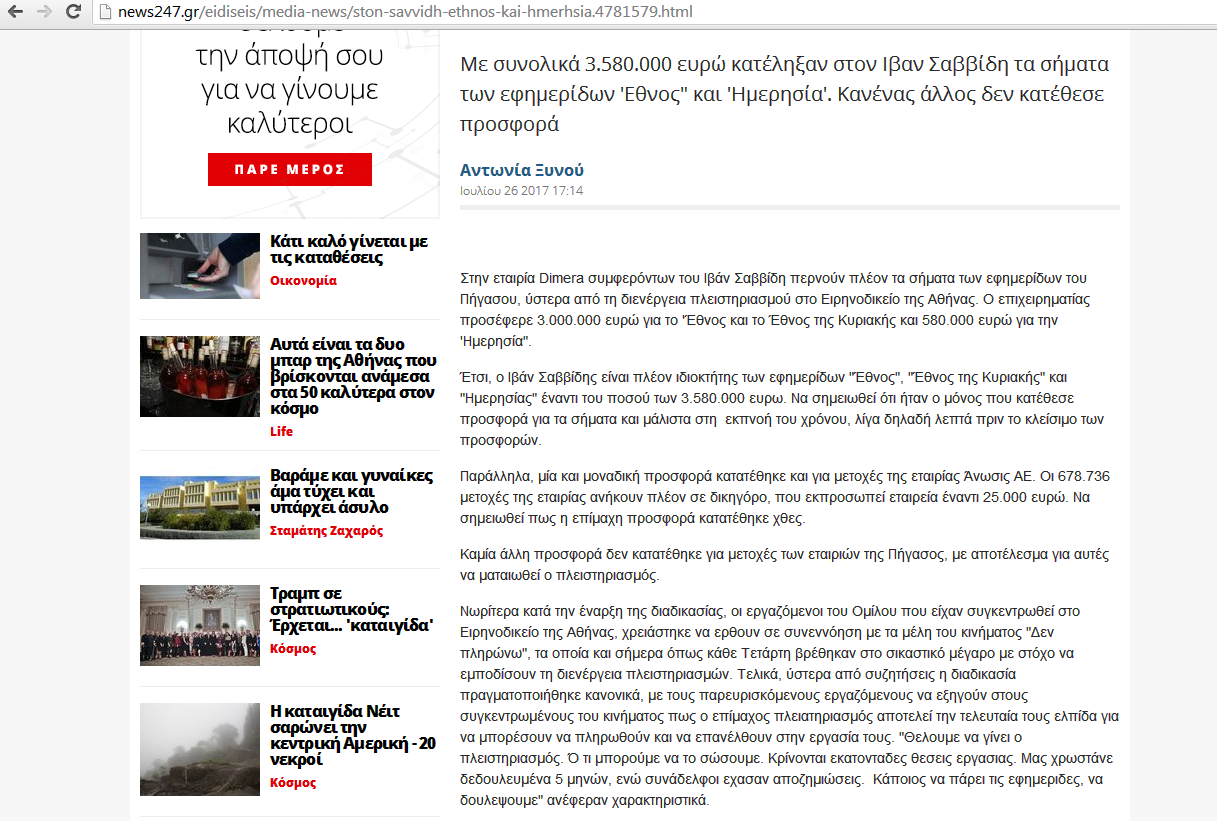Open the red cocktails bar thumbnail

[200, 376]
